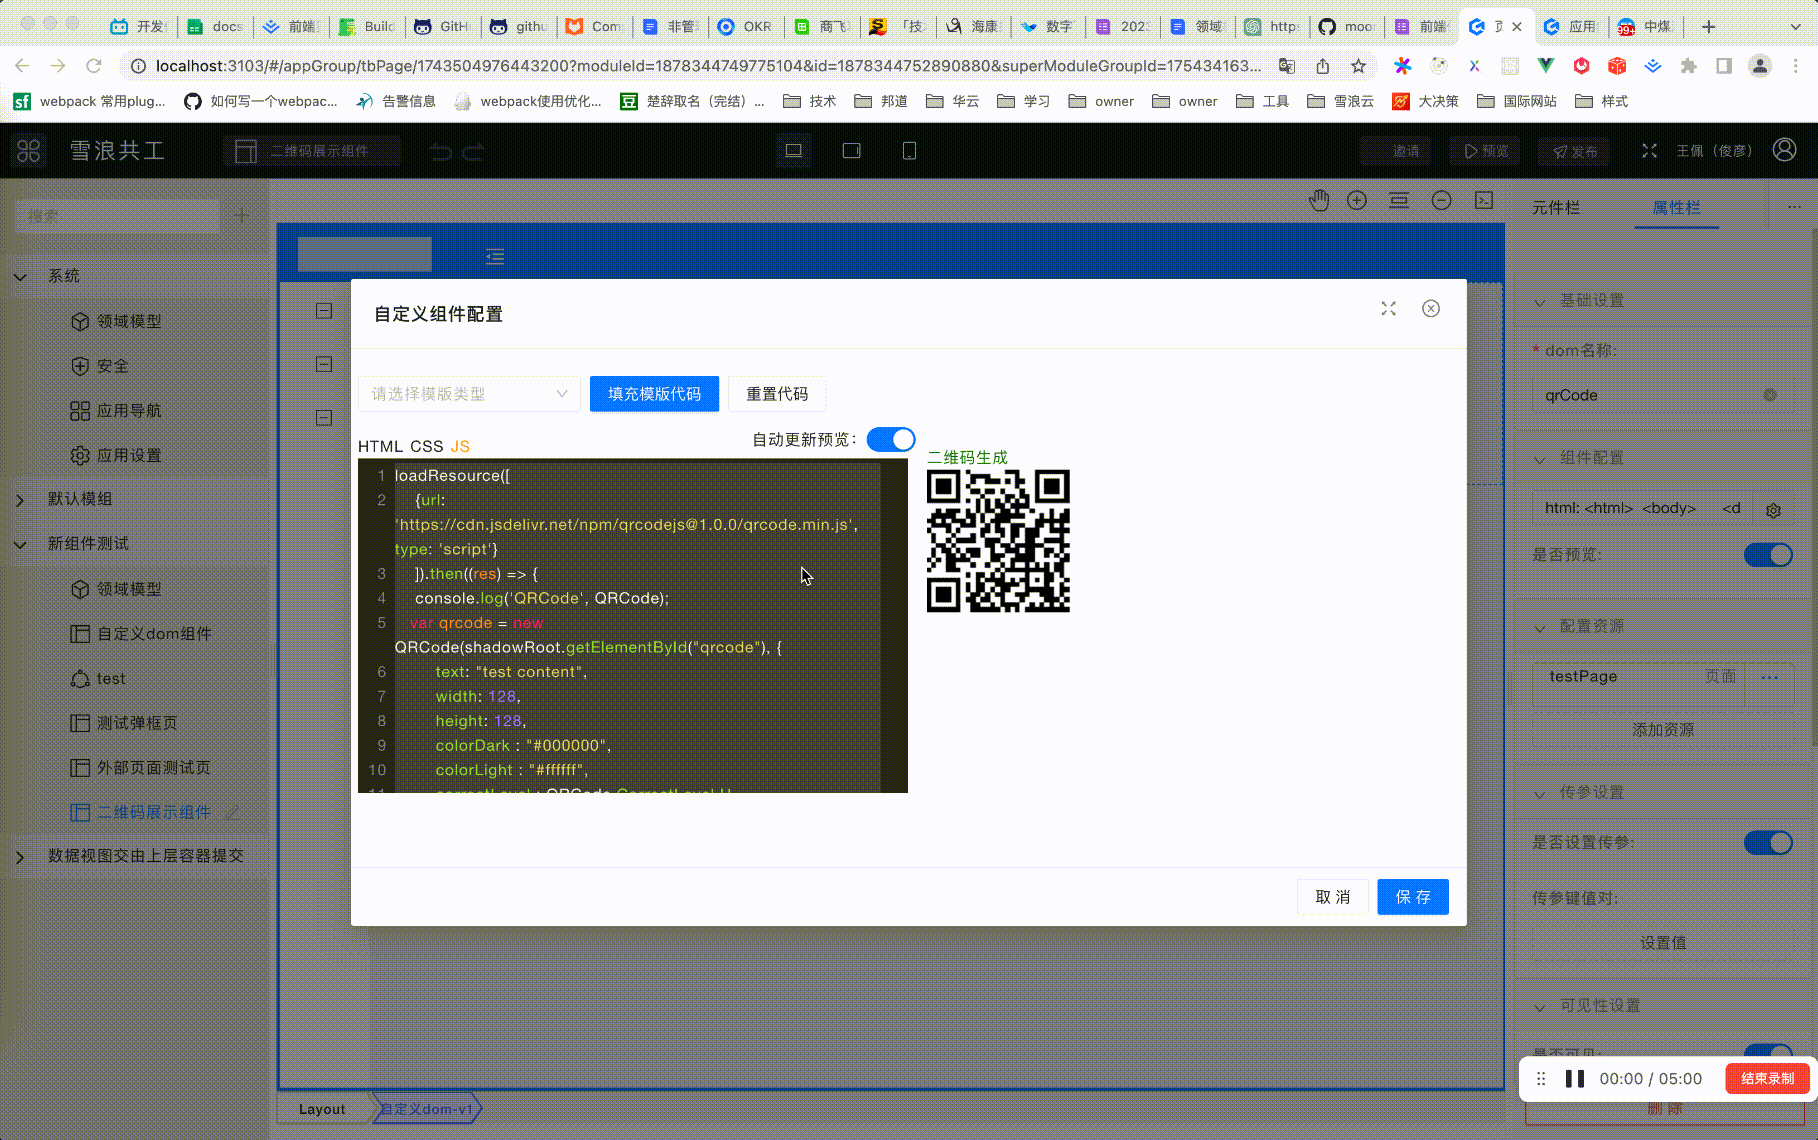Click the properties panel more dots
Viewport: 1818px width, 1140px height.
coord(1794,207)
